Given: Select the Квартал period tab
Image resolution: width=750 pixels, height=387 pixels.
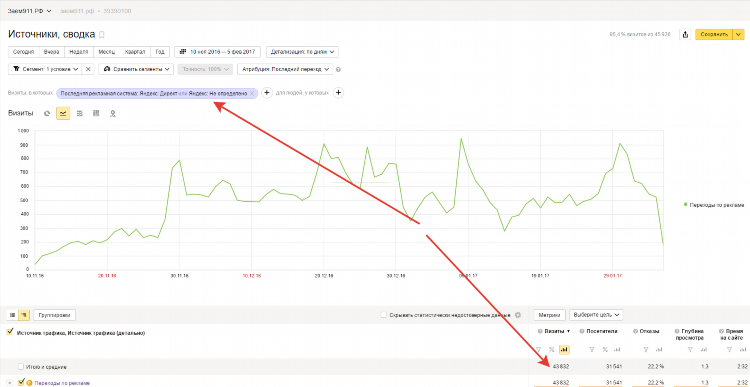Looking at the screenshot, I should pos(135,52).
